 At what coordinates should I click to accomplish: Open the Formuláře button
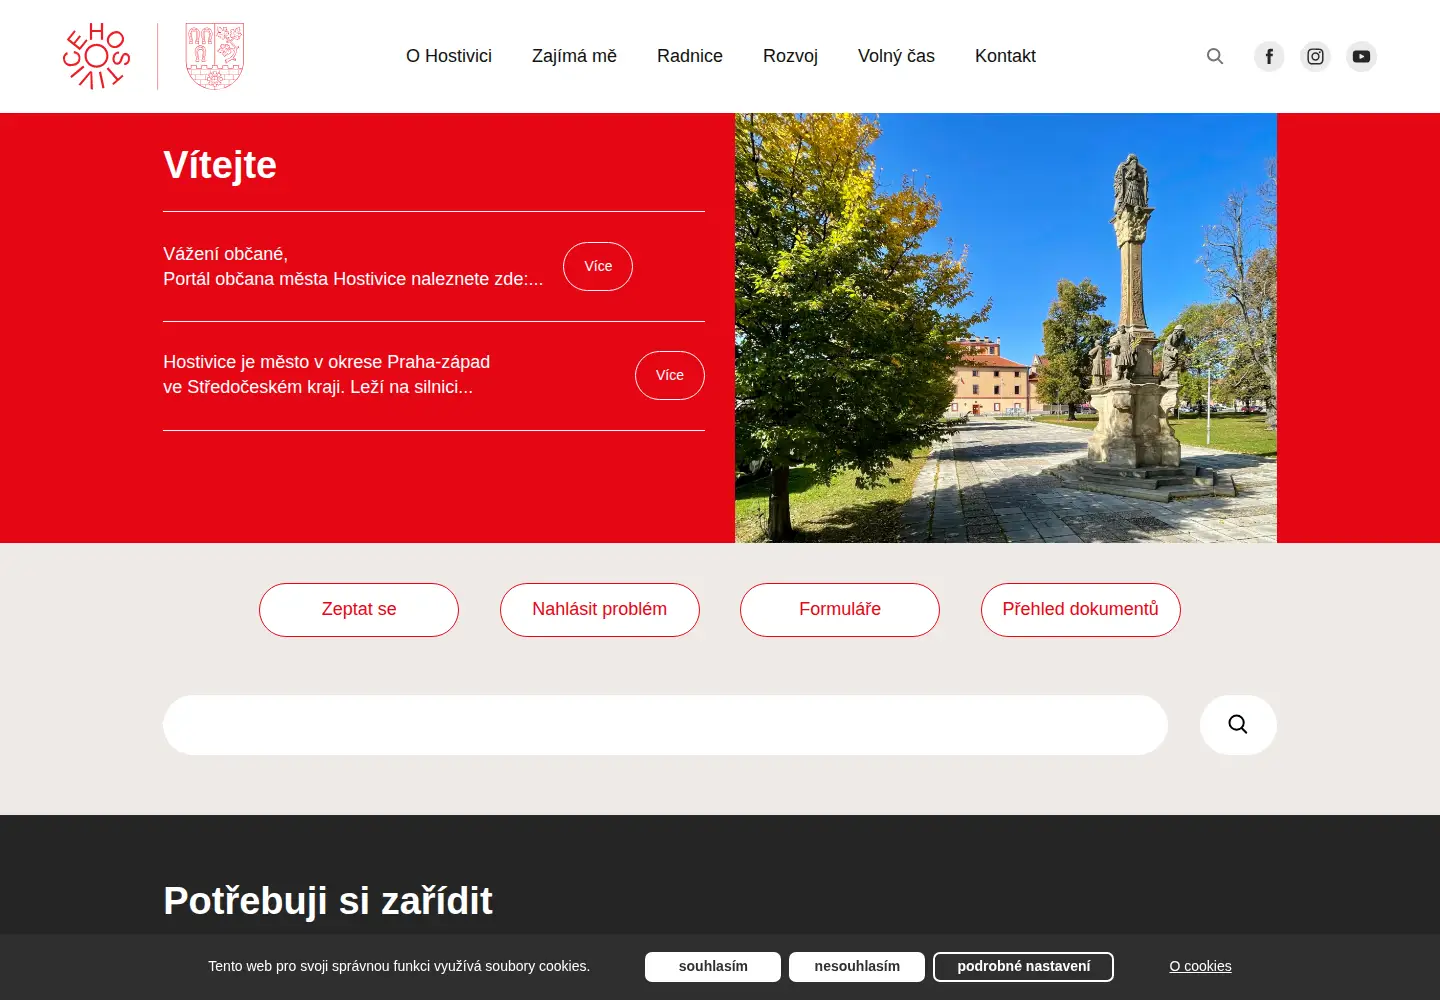coord(840,610)
